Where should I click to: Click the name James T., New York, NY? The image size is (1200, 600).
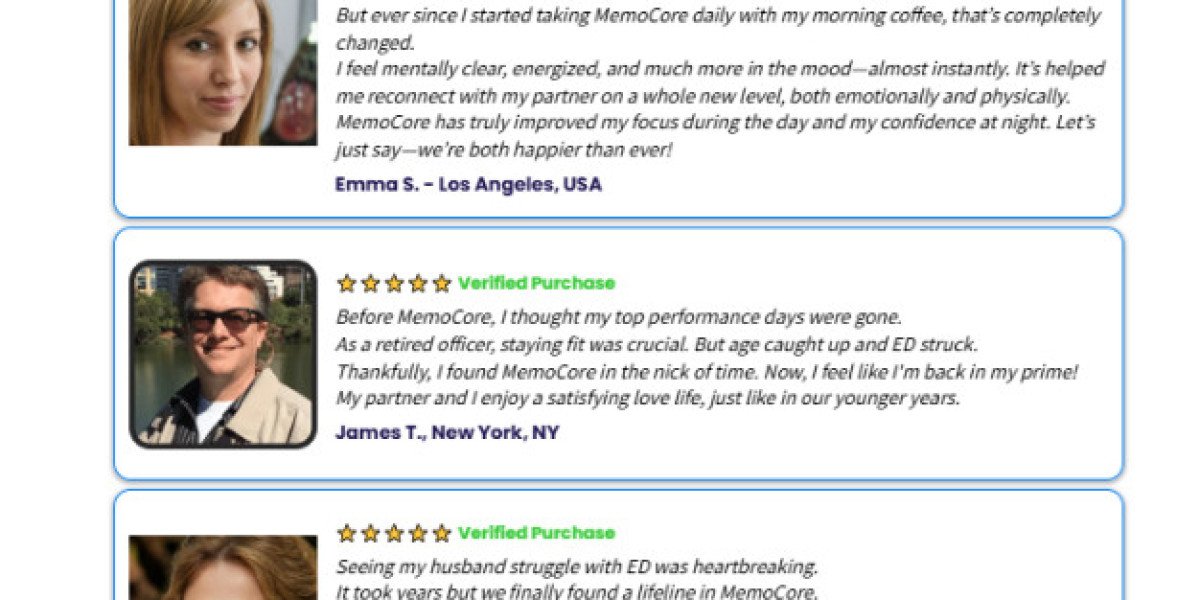447,432
